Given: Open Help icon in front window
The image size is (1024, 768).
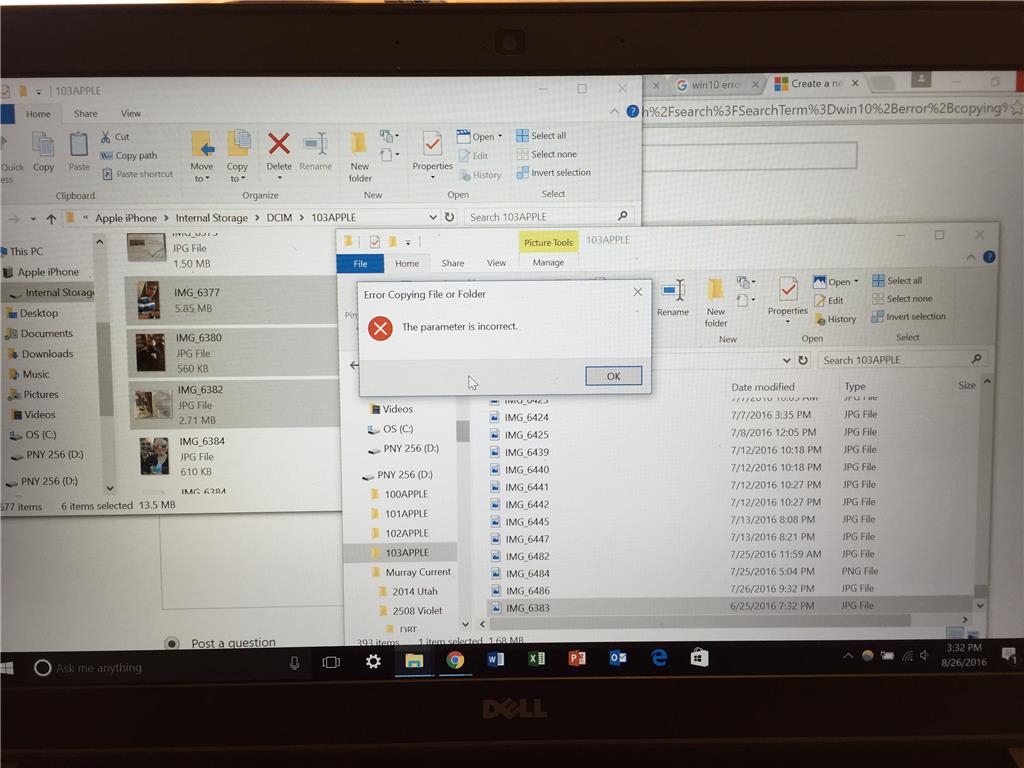Looking at the screenshot, I should click(x=989, y=257).
